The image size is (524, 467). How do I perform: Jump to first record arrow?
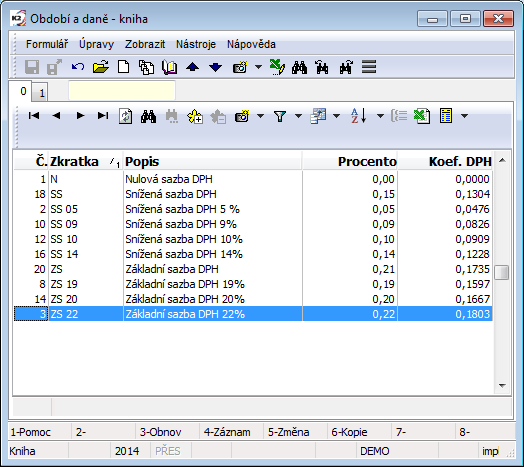point(34,116)
